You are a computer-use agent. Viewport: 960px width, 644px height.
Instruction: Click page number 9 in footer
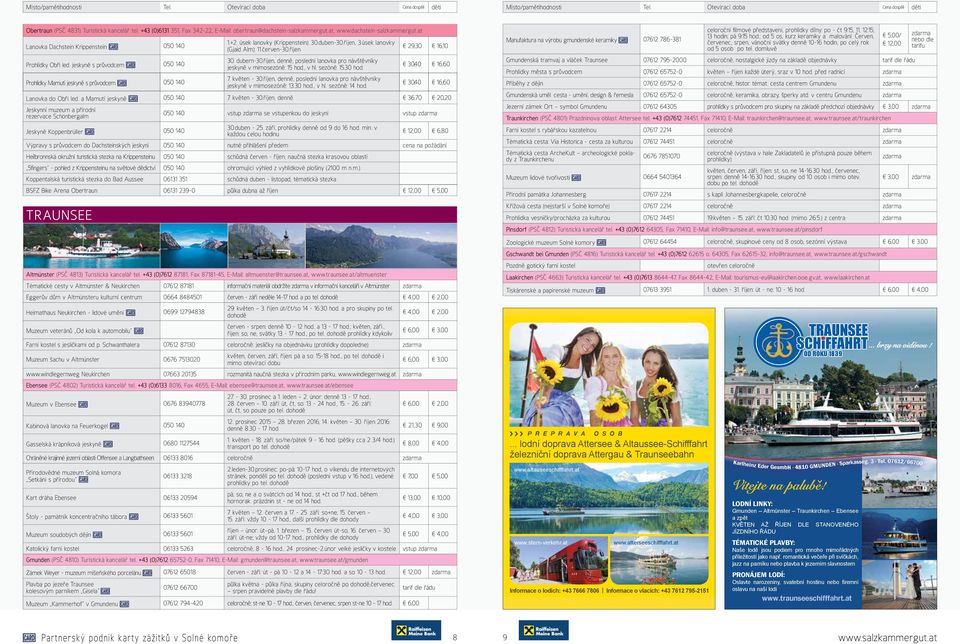505,637
